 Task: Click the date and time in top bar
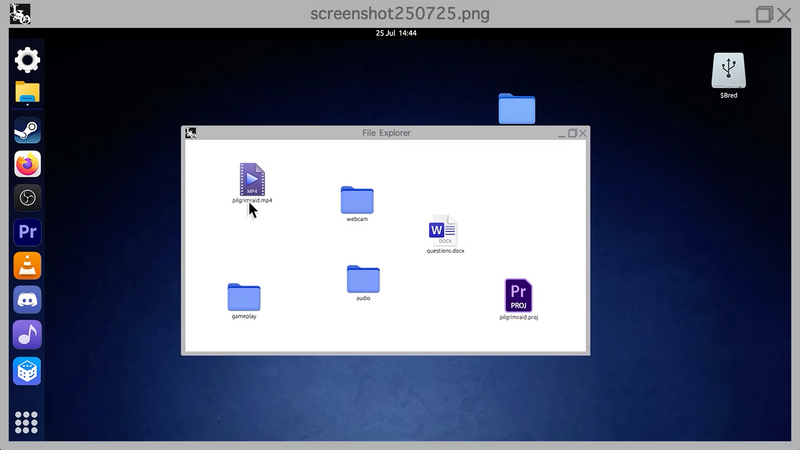(396, 33)
